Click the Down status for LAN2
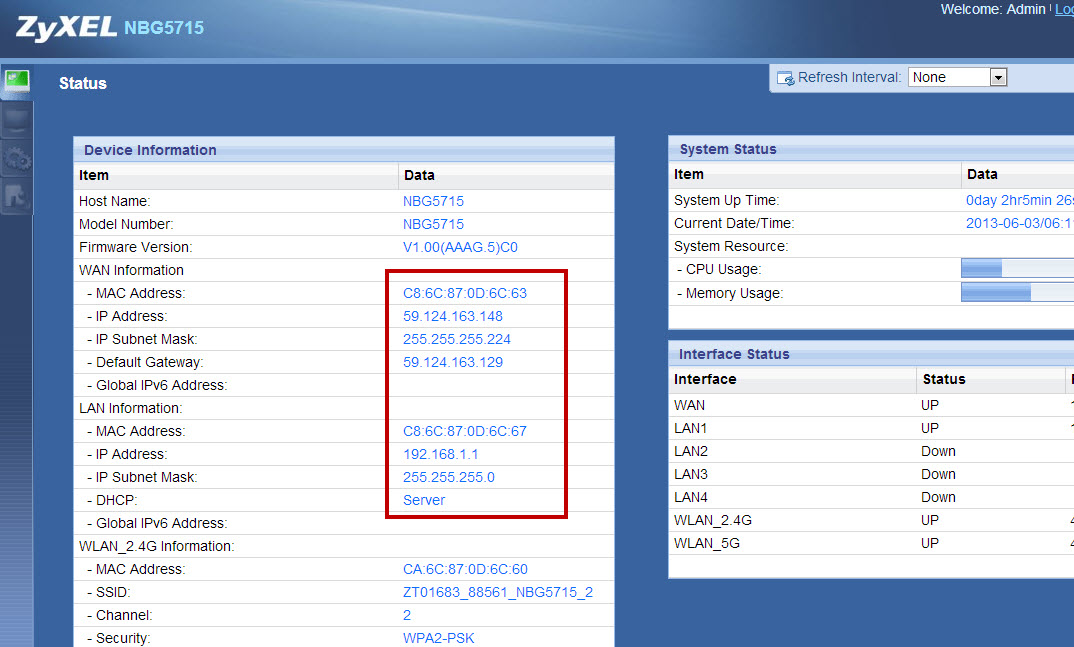The width and height of the screenshot is (1074, 647). pos(938,451)
